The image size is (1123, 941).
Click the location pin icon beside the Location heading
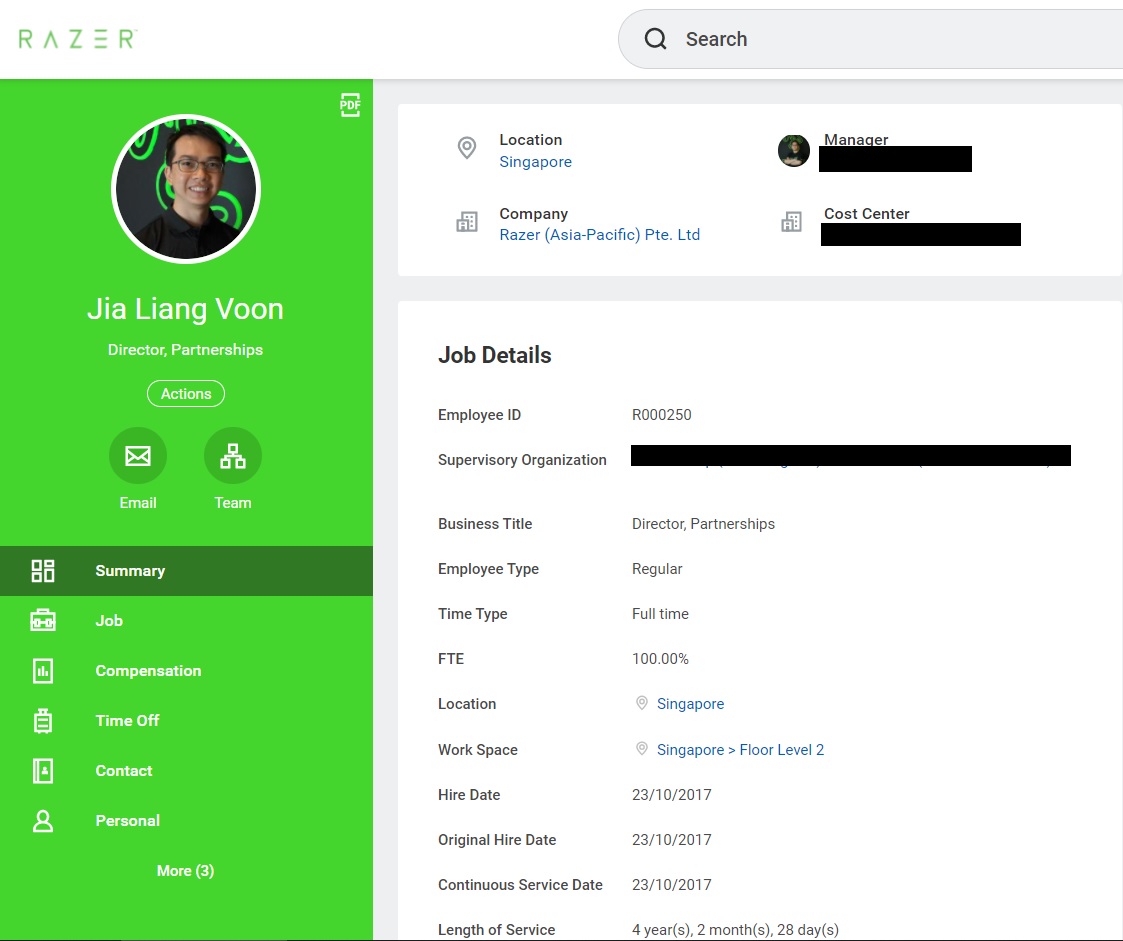[467, 148]
